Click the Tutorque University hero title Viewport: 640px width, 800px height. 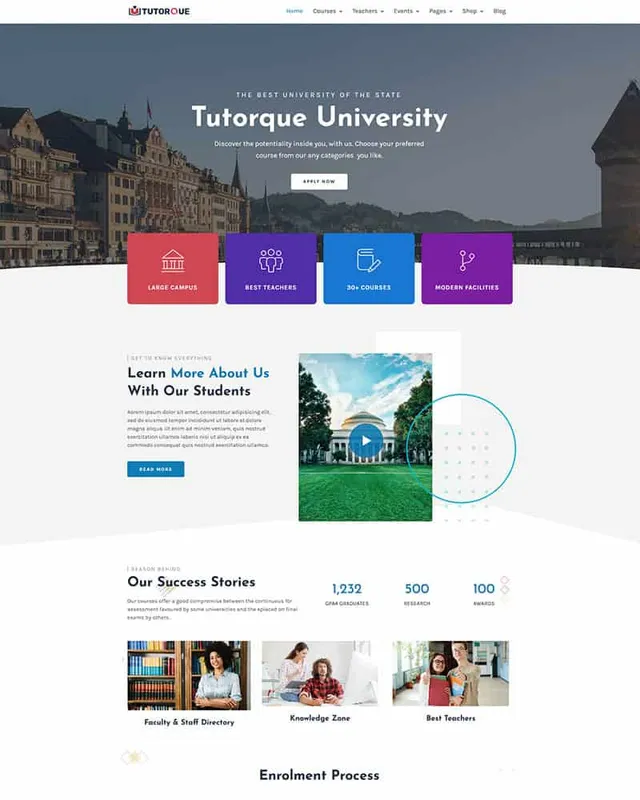[x=319, y=117]
